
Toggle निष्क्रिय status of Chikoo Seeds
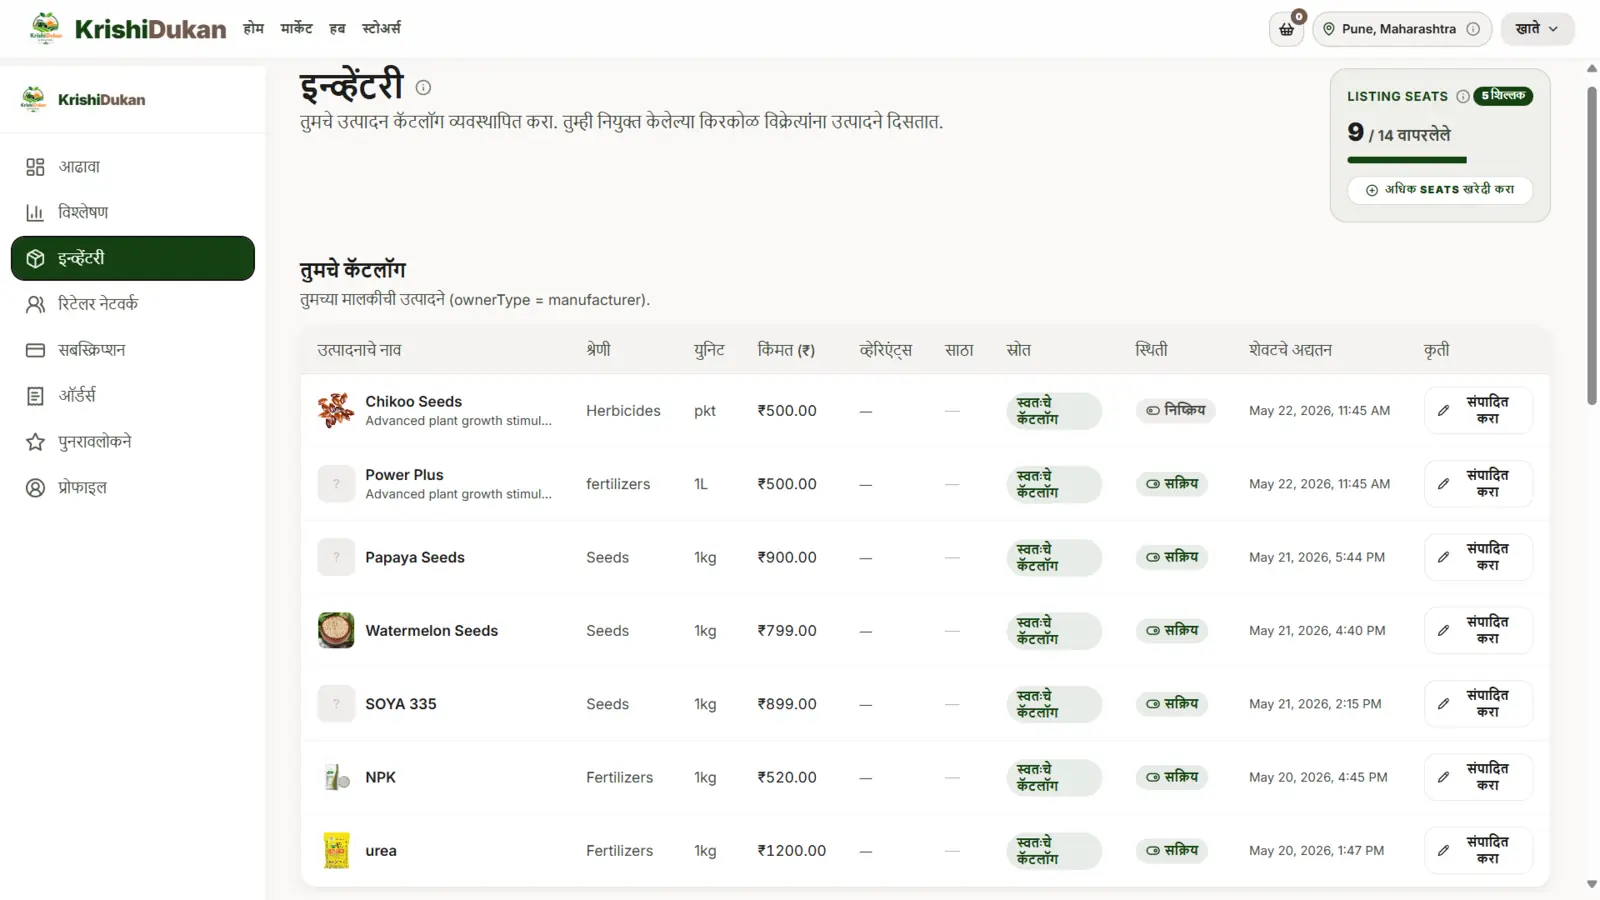point(1175,410)
